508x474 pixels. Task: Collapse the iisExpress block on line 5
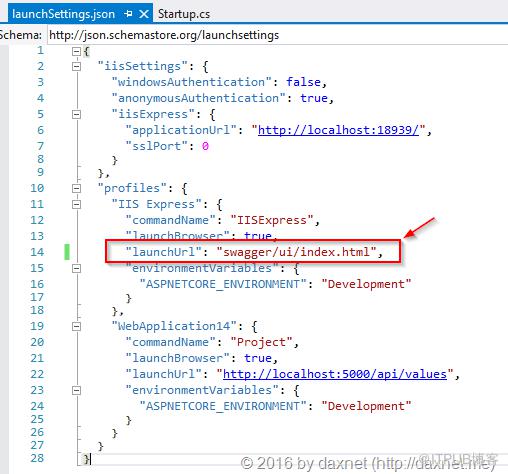click(x=76, y=115)
